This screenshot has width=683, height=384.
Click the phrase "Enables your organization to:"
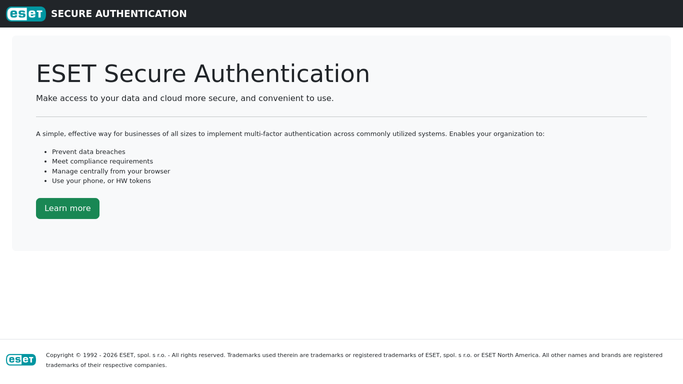(497, 134)
